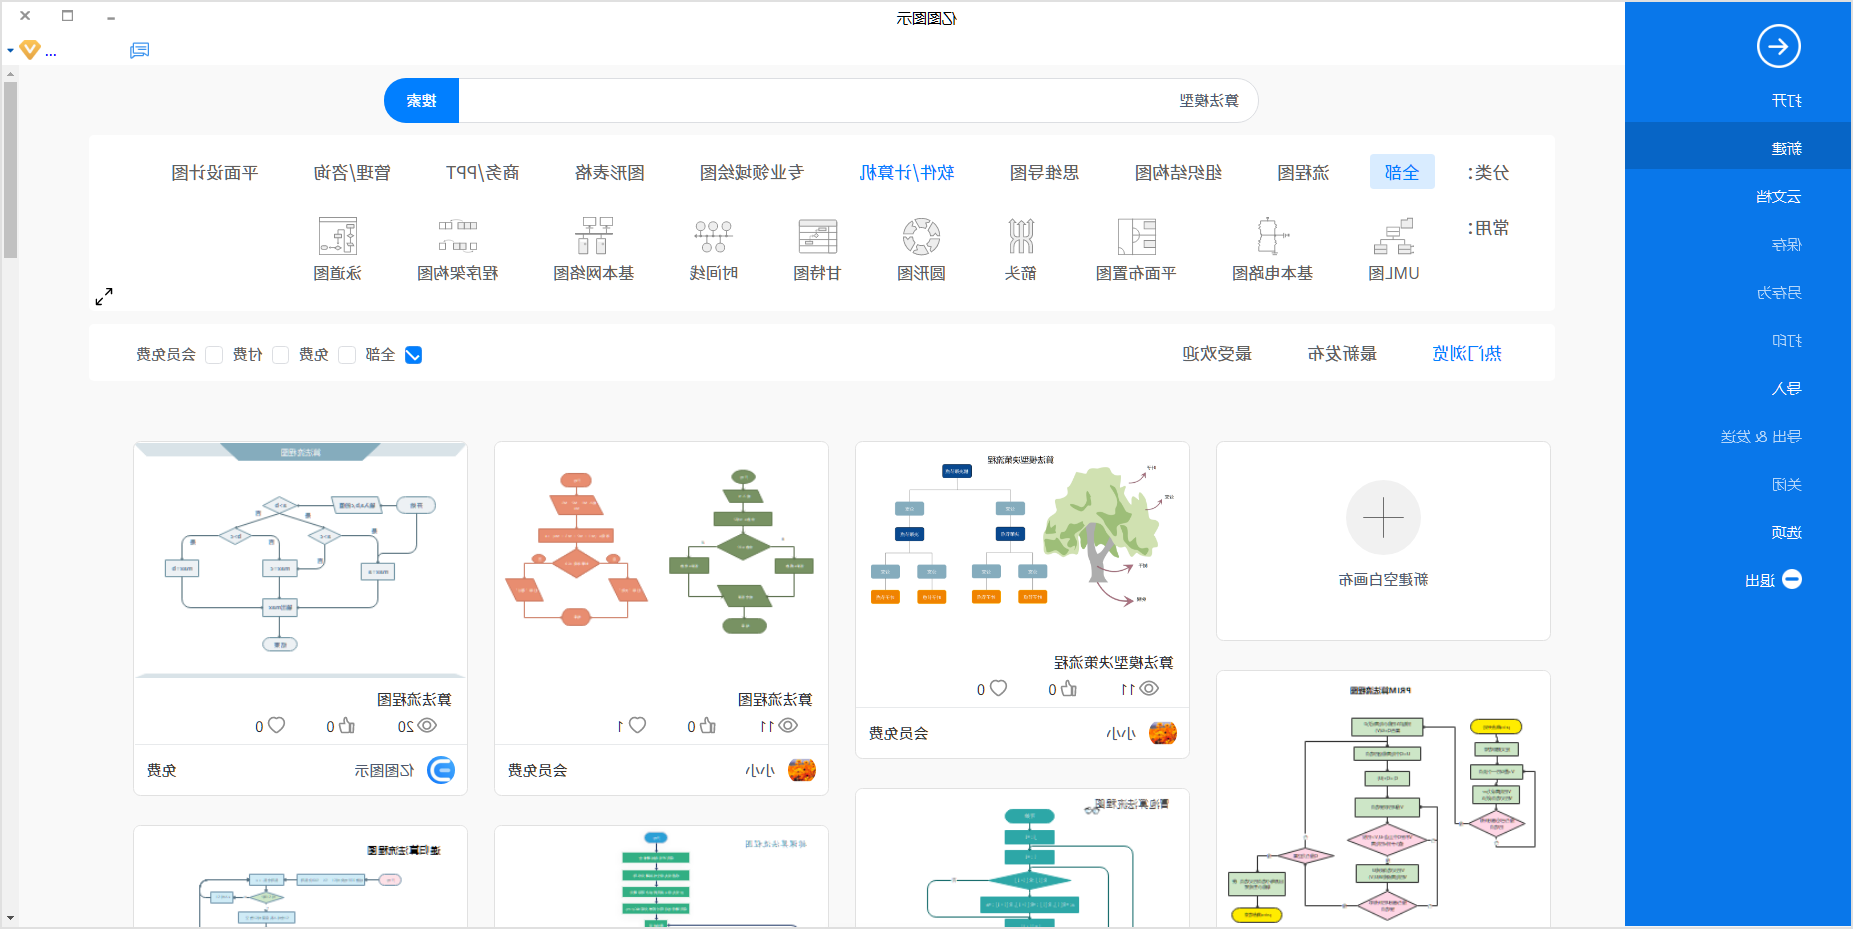Select the 基本电路图 category icon
Image resolution: width=1853 pixels, height=929 pixels.
coord(1272,236)
